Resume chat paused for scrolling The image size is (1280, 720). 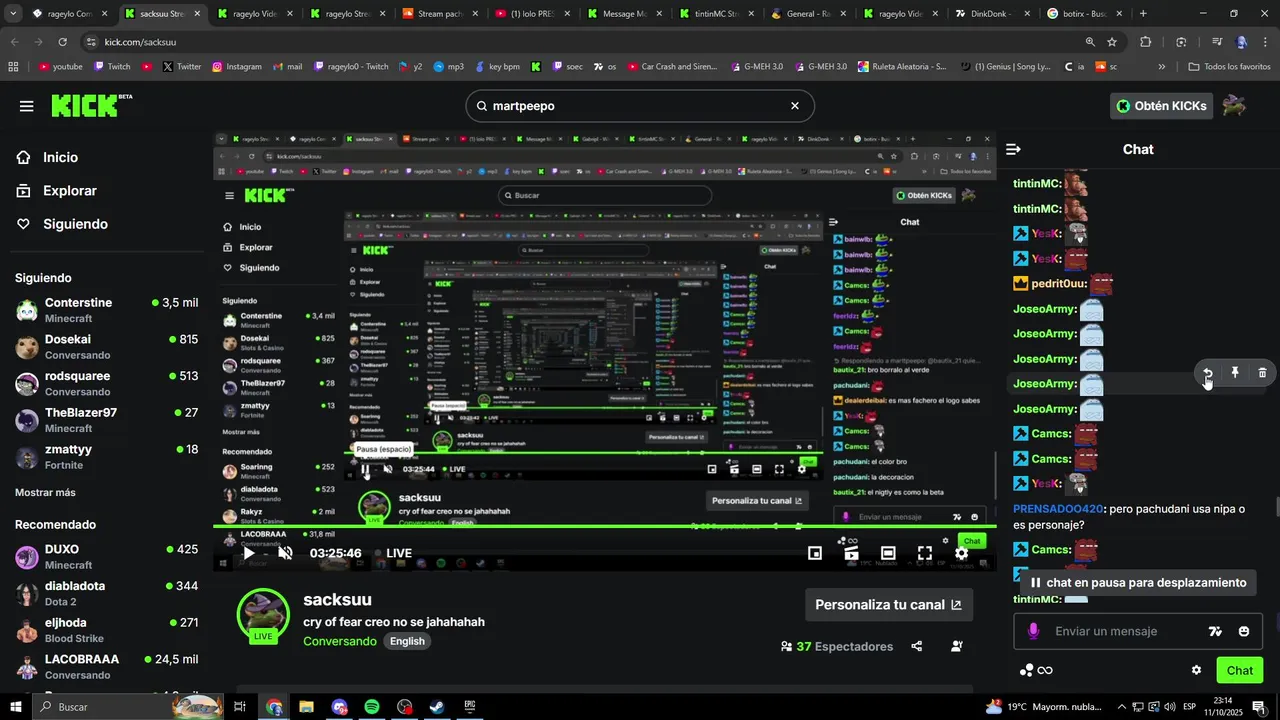pos(1139,582)
